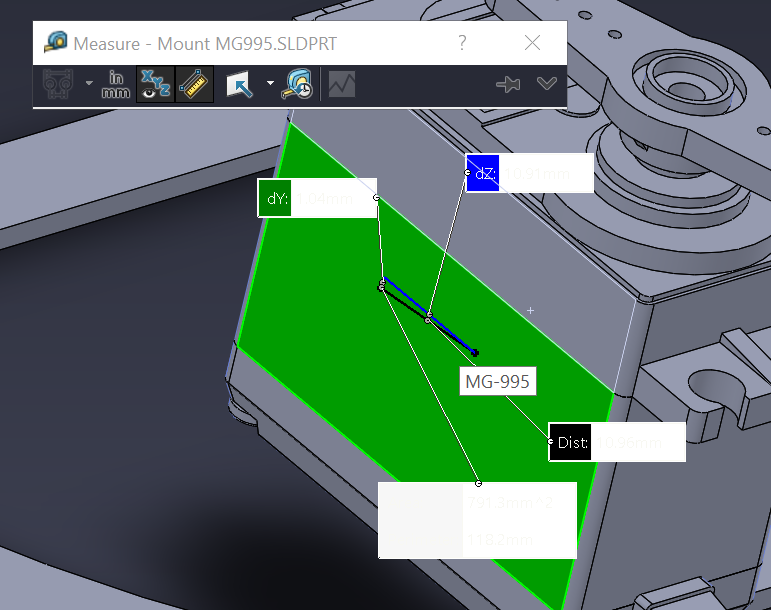Pin the Measure dialog open
771x610 pixels.
pyautogui.click(x=508, y=85)
